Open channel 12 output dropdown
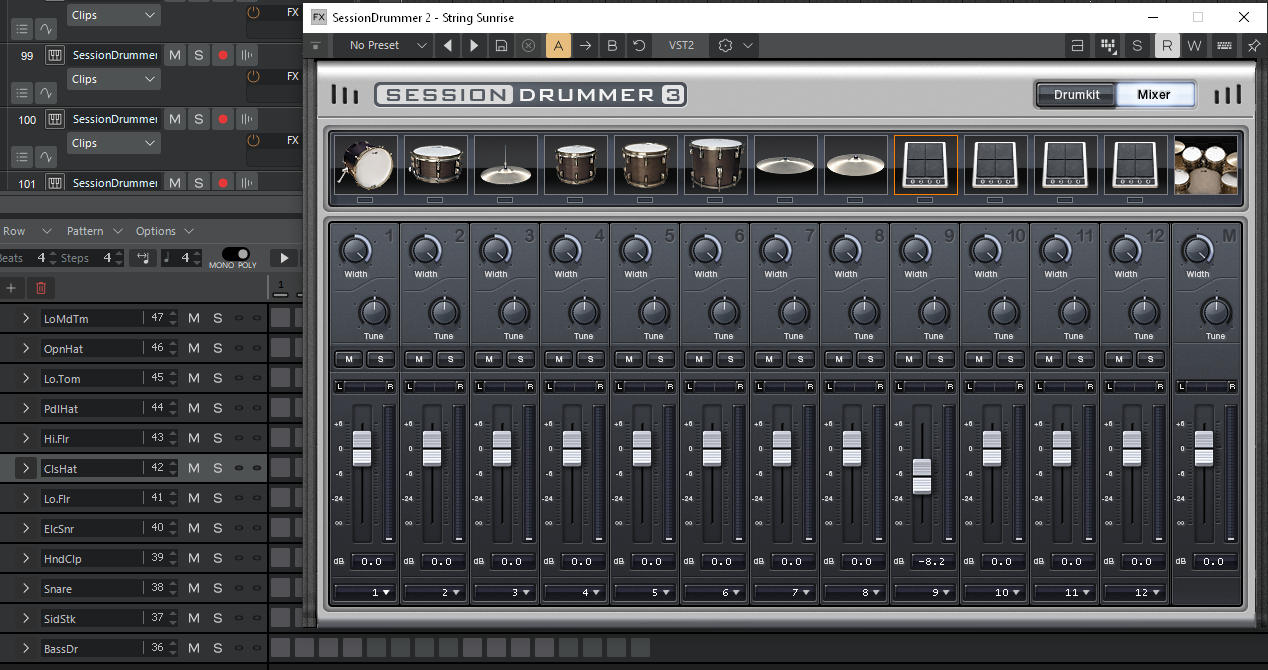Image resolution: width=1268 pixels, height=670 pixels. pyautogui.click(x=1133, y=592)
